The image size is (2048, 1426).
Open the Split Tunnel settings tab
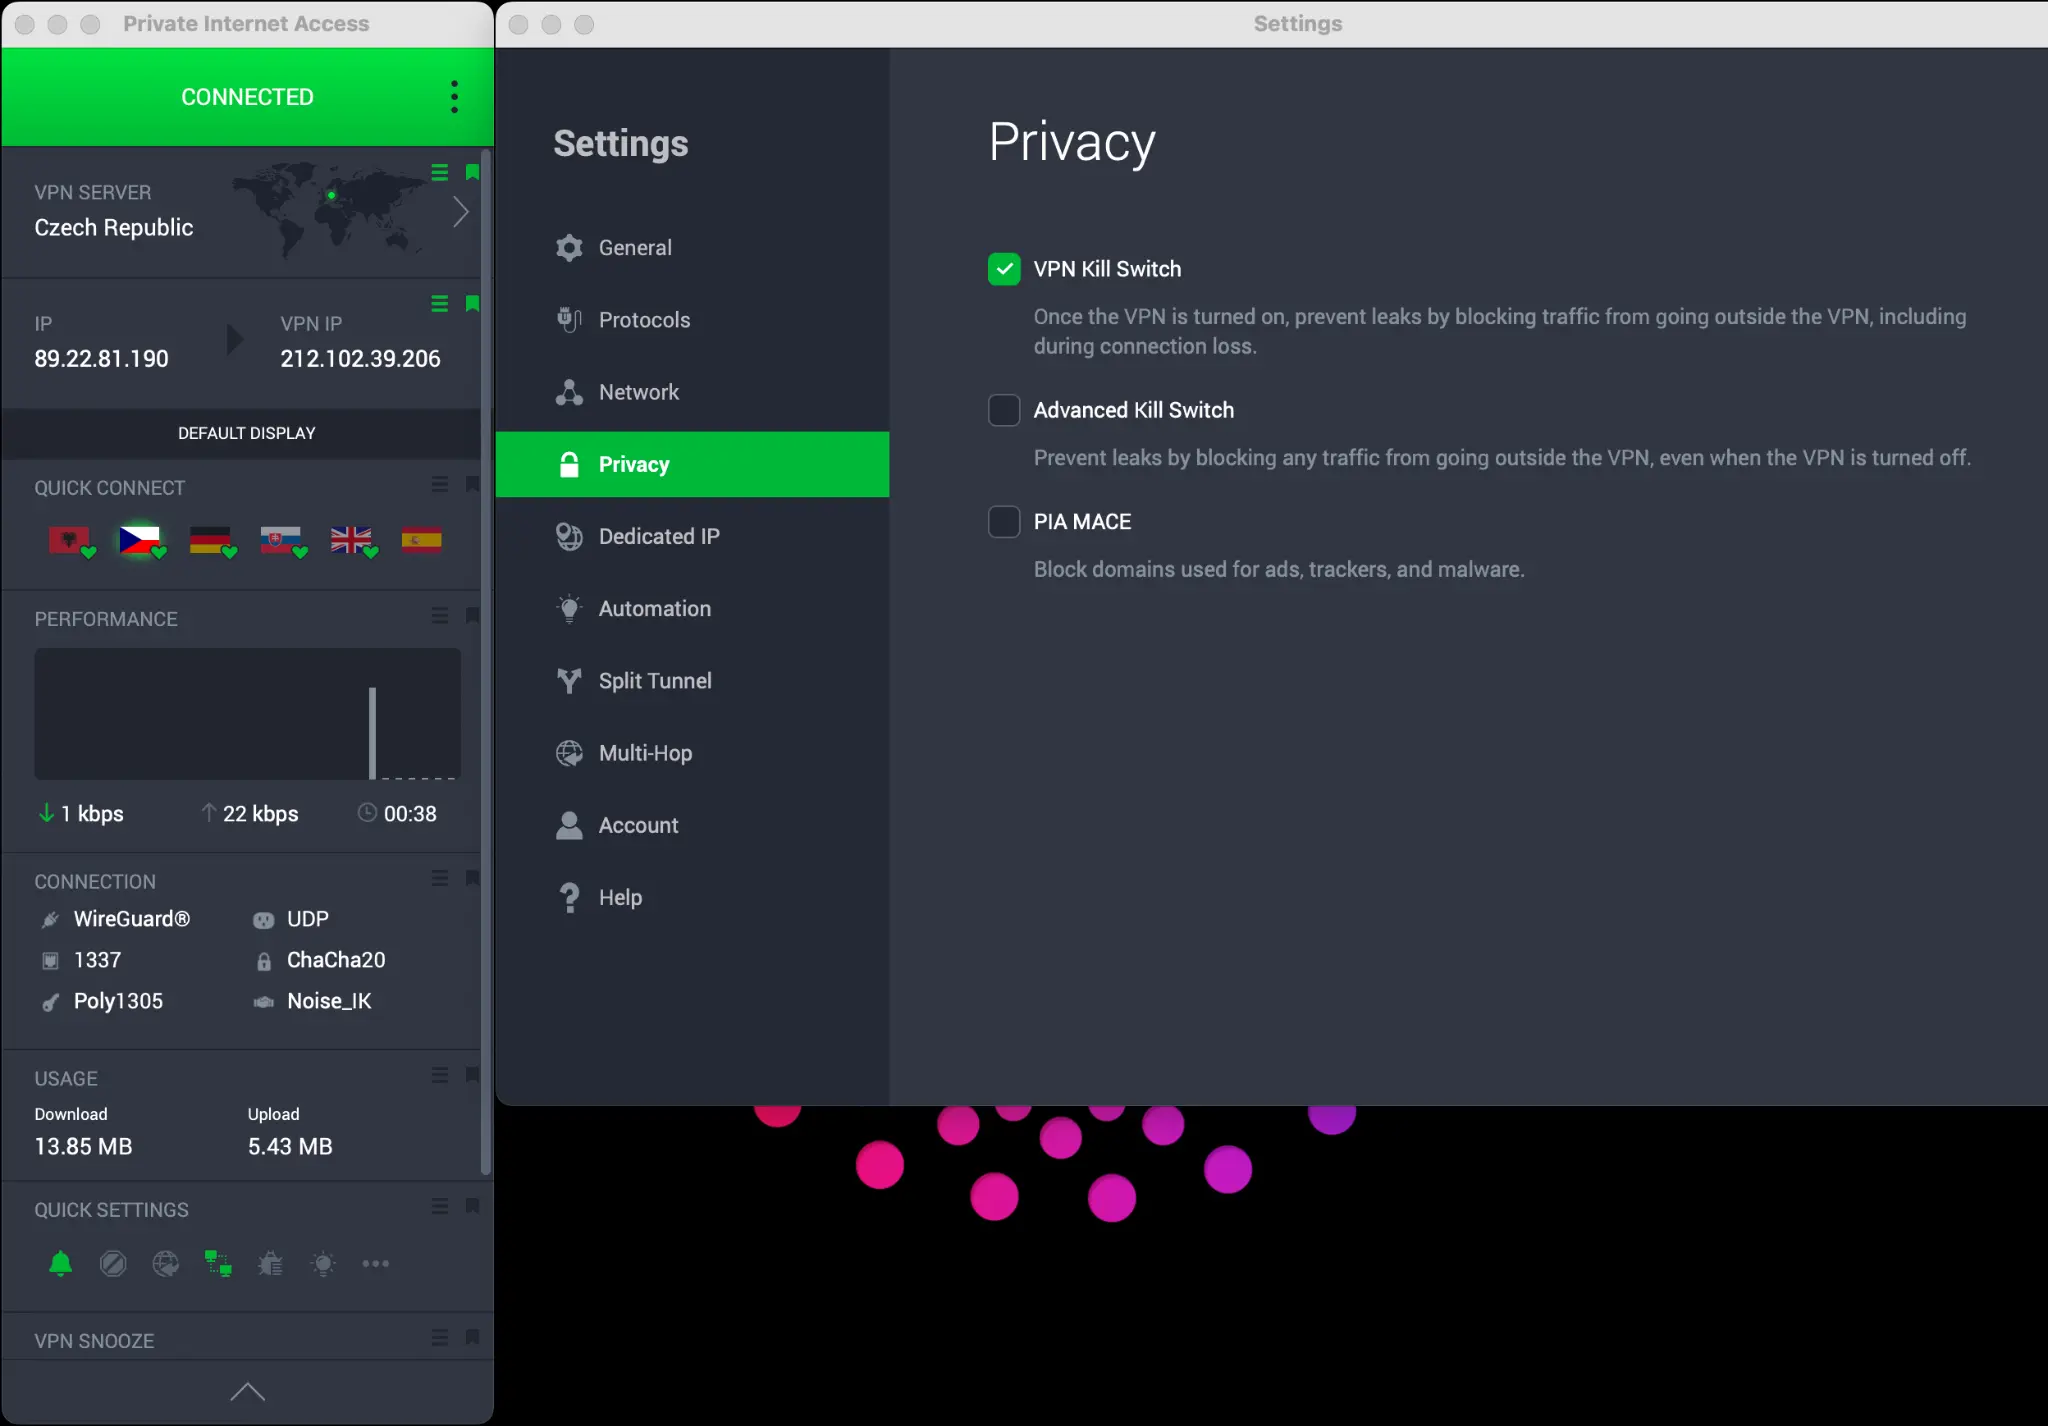point(654,681)
